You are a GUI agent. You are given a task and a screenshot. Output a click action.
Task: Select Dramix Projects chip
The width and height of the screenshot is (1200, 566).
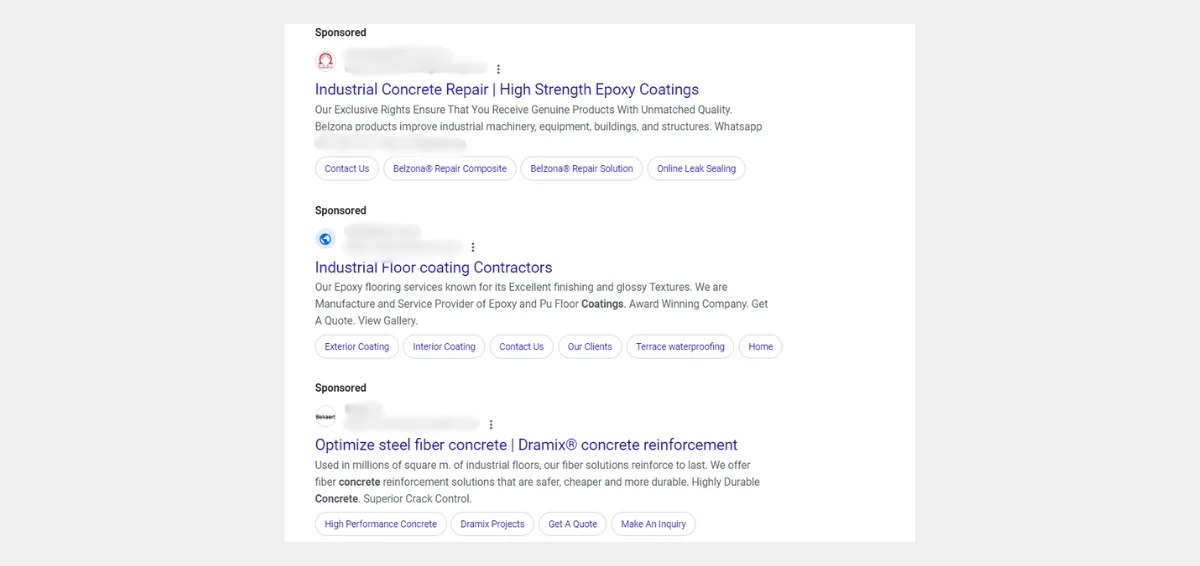pos(492,524)
